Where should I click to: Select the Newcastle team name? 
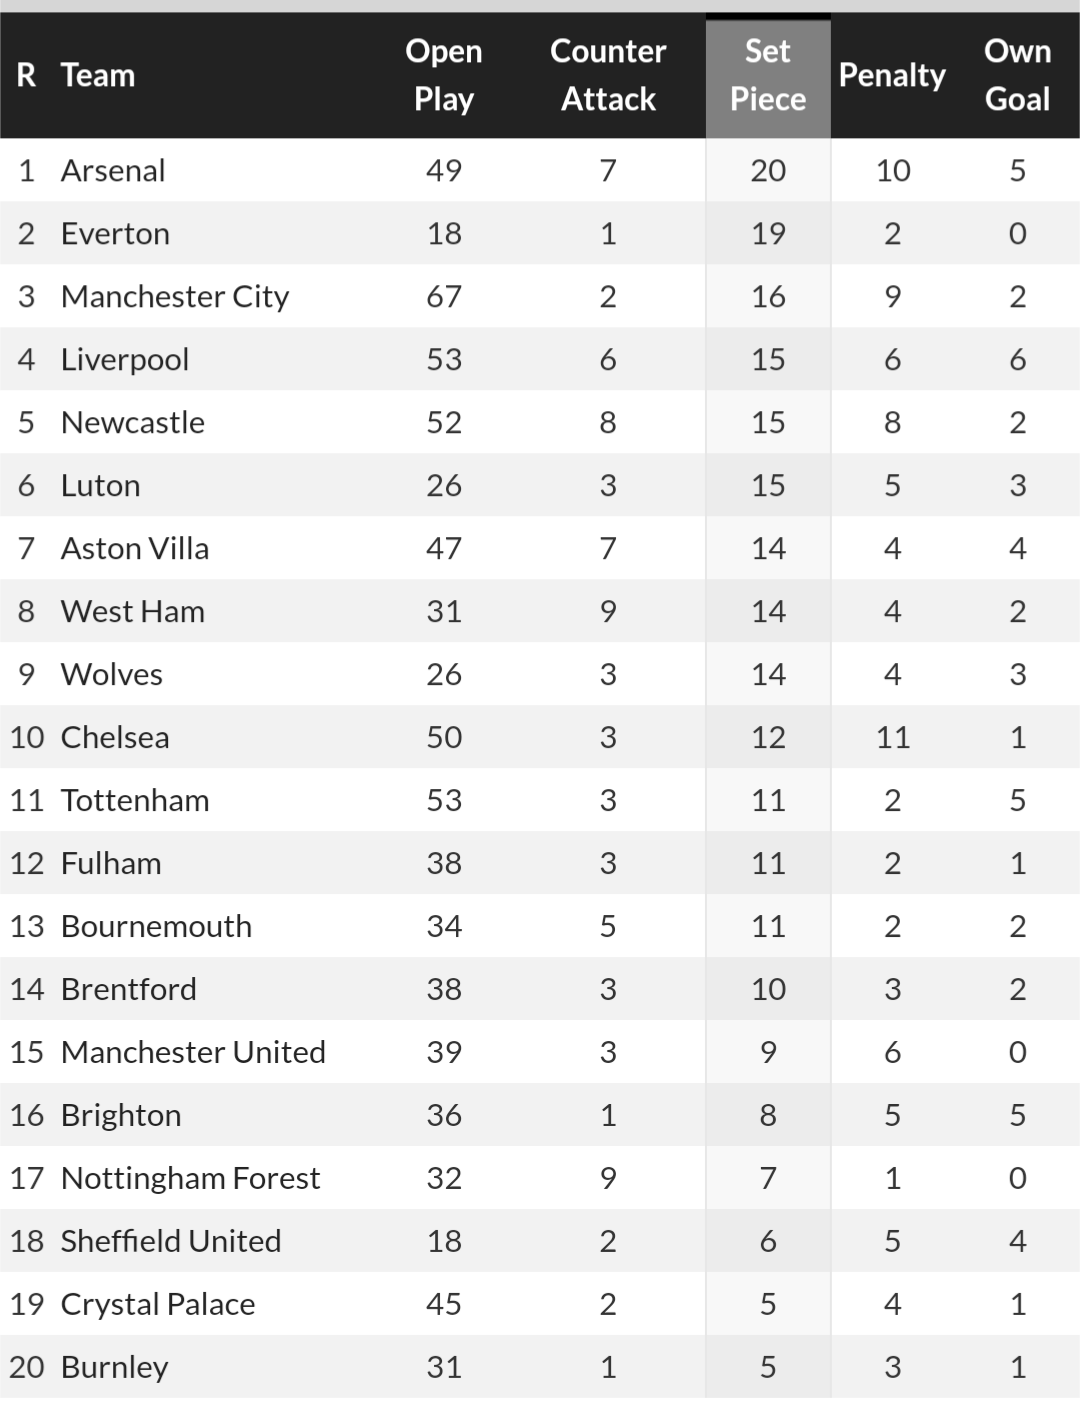133,422
